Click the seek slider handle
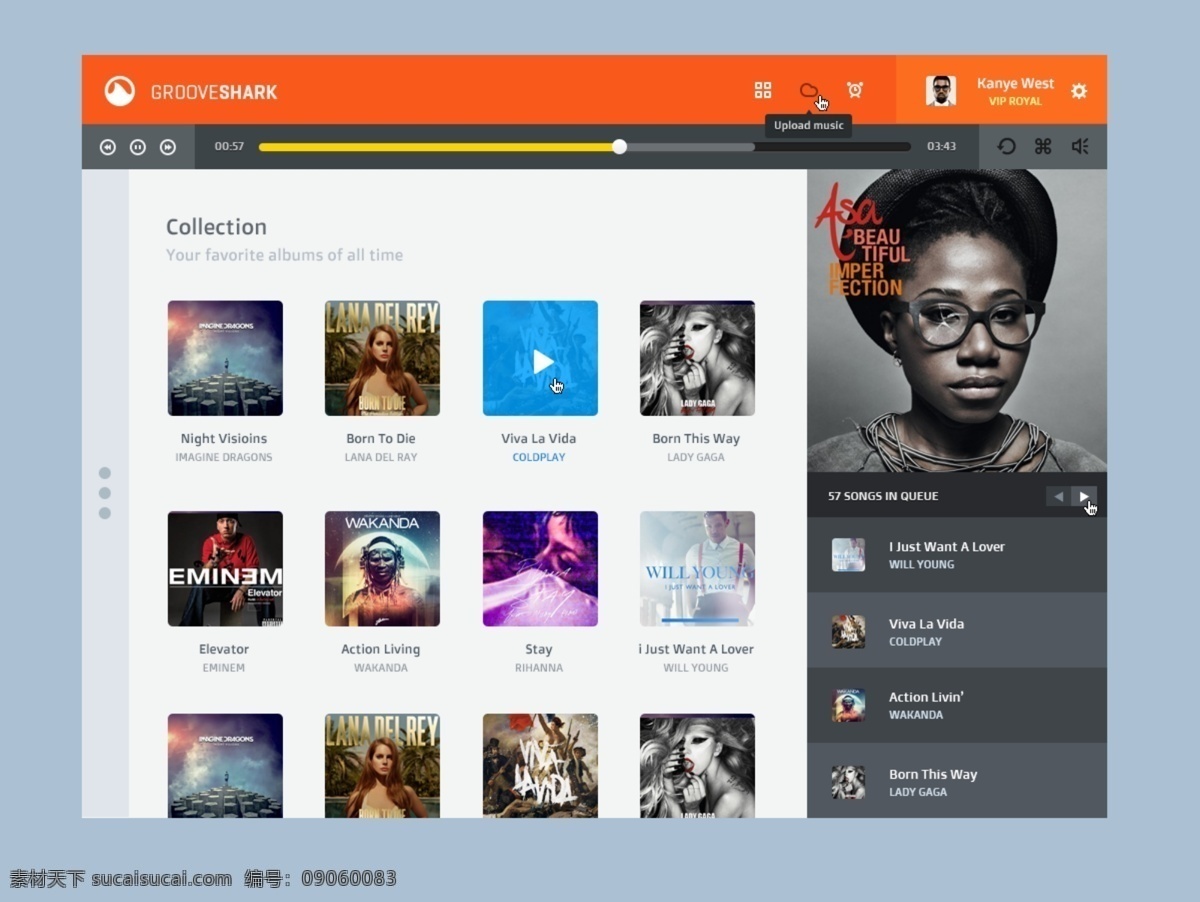Screen dimensions: 1200x902 620,147
